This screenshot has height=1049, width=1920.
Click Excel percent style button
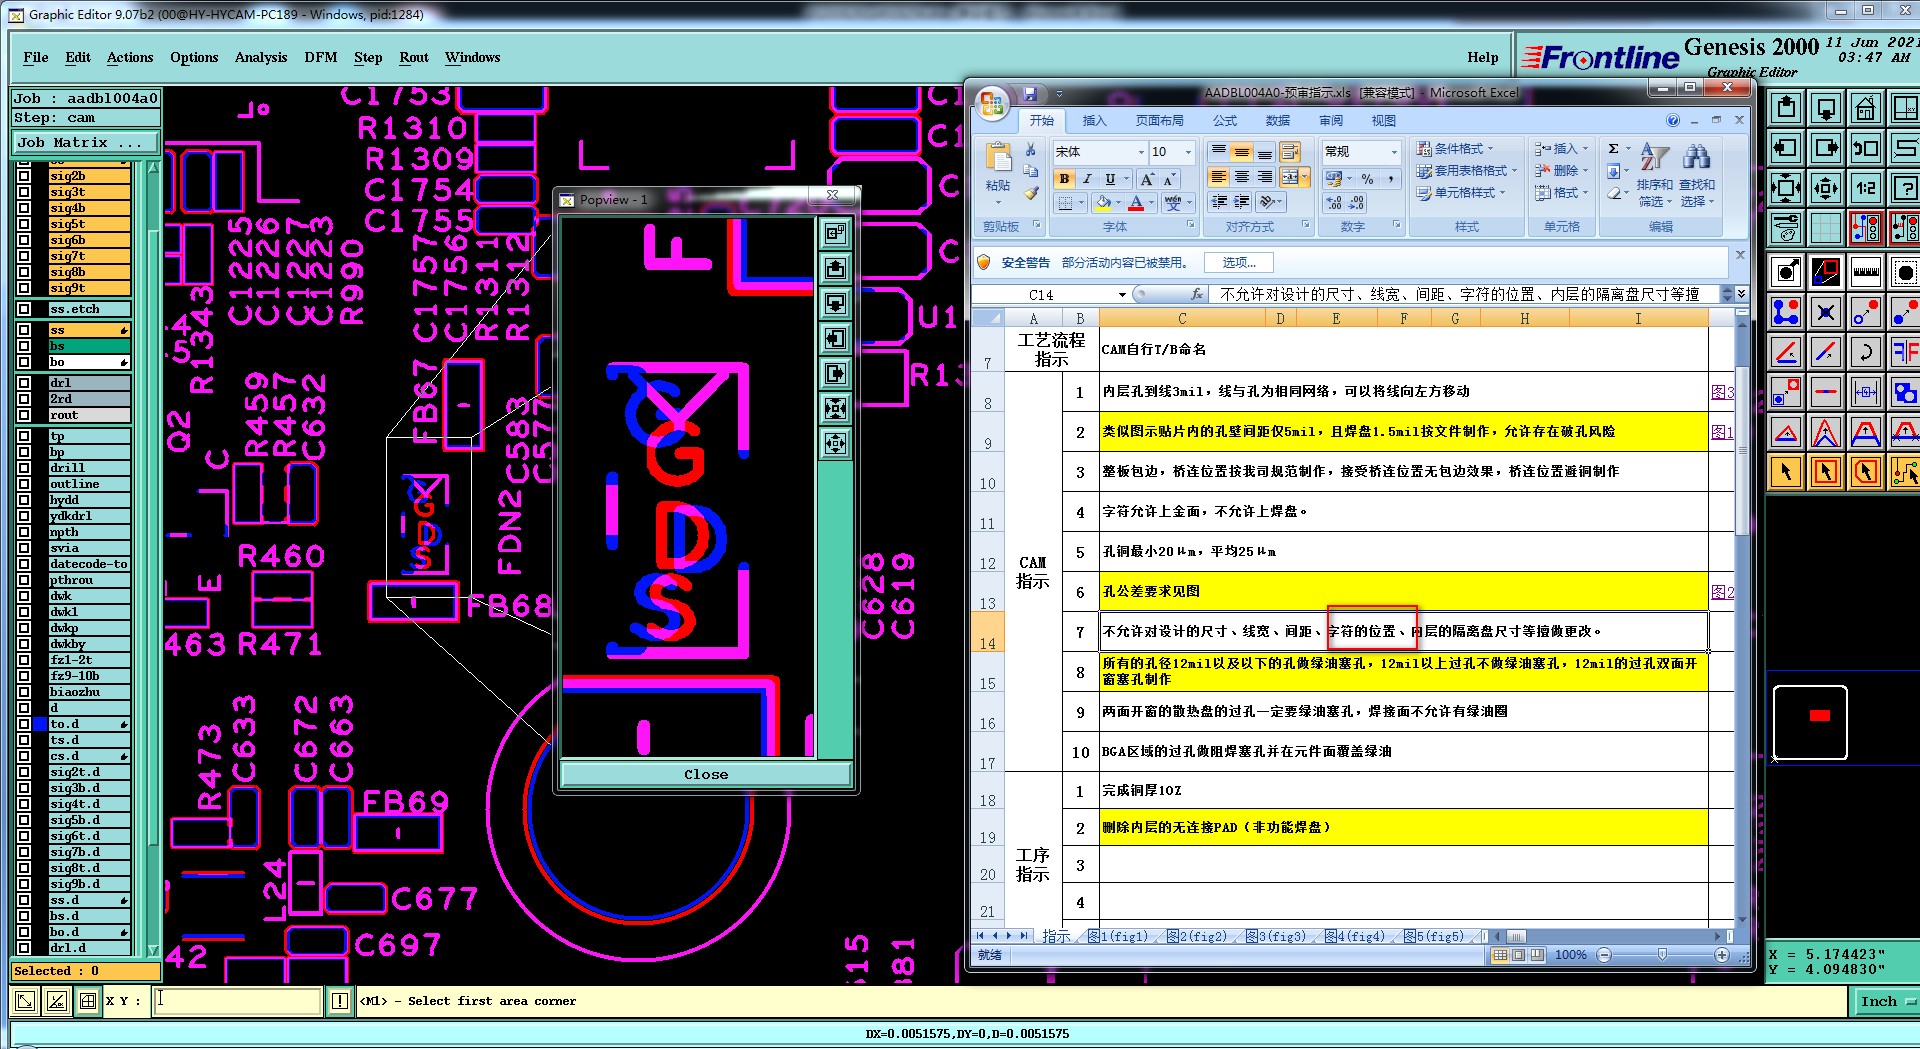tap(1367, 179)
